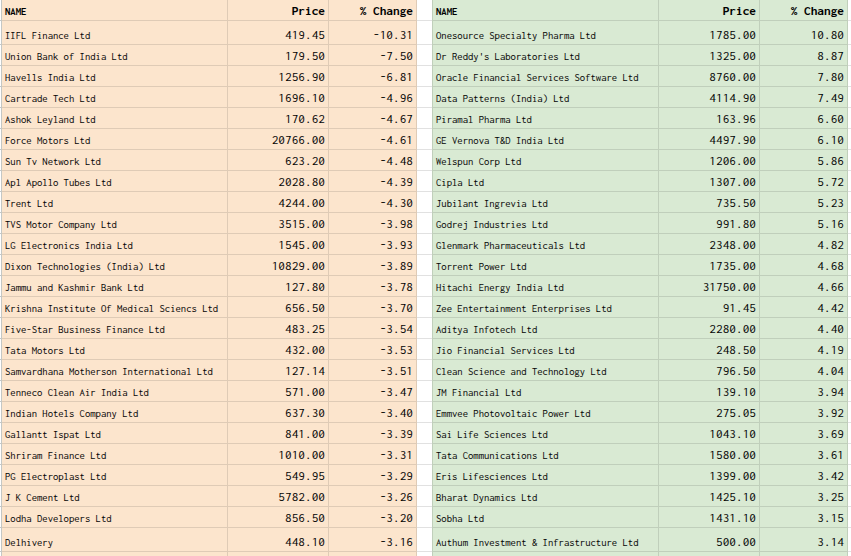This screenshot has width=851, height=556.
Task: Click Sun Tv Network Ltd
Action: click(53, 162)
